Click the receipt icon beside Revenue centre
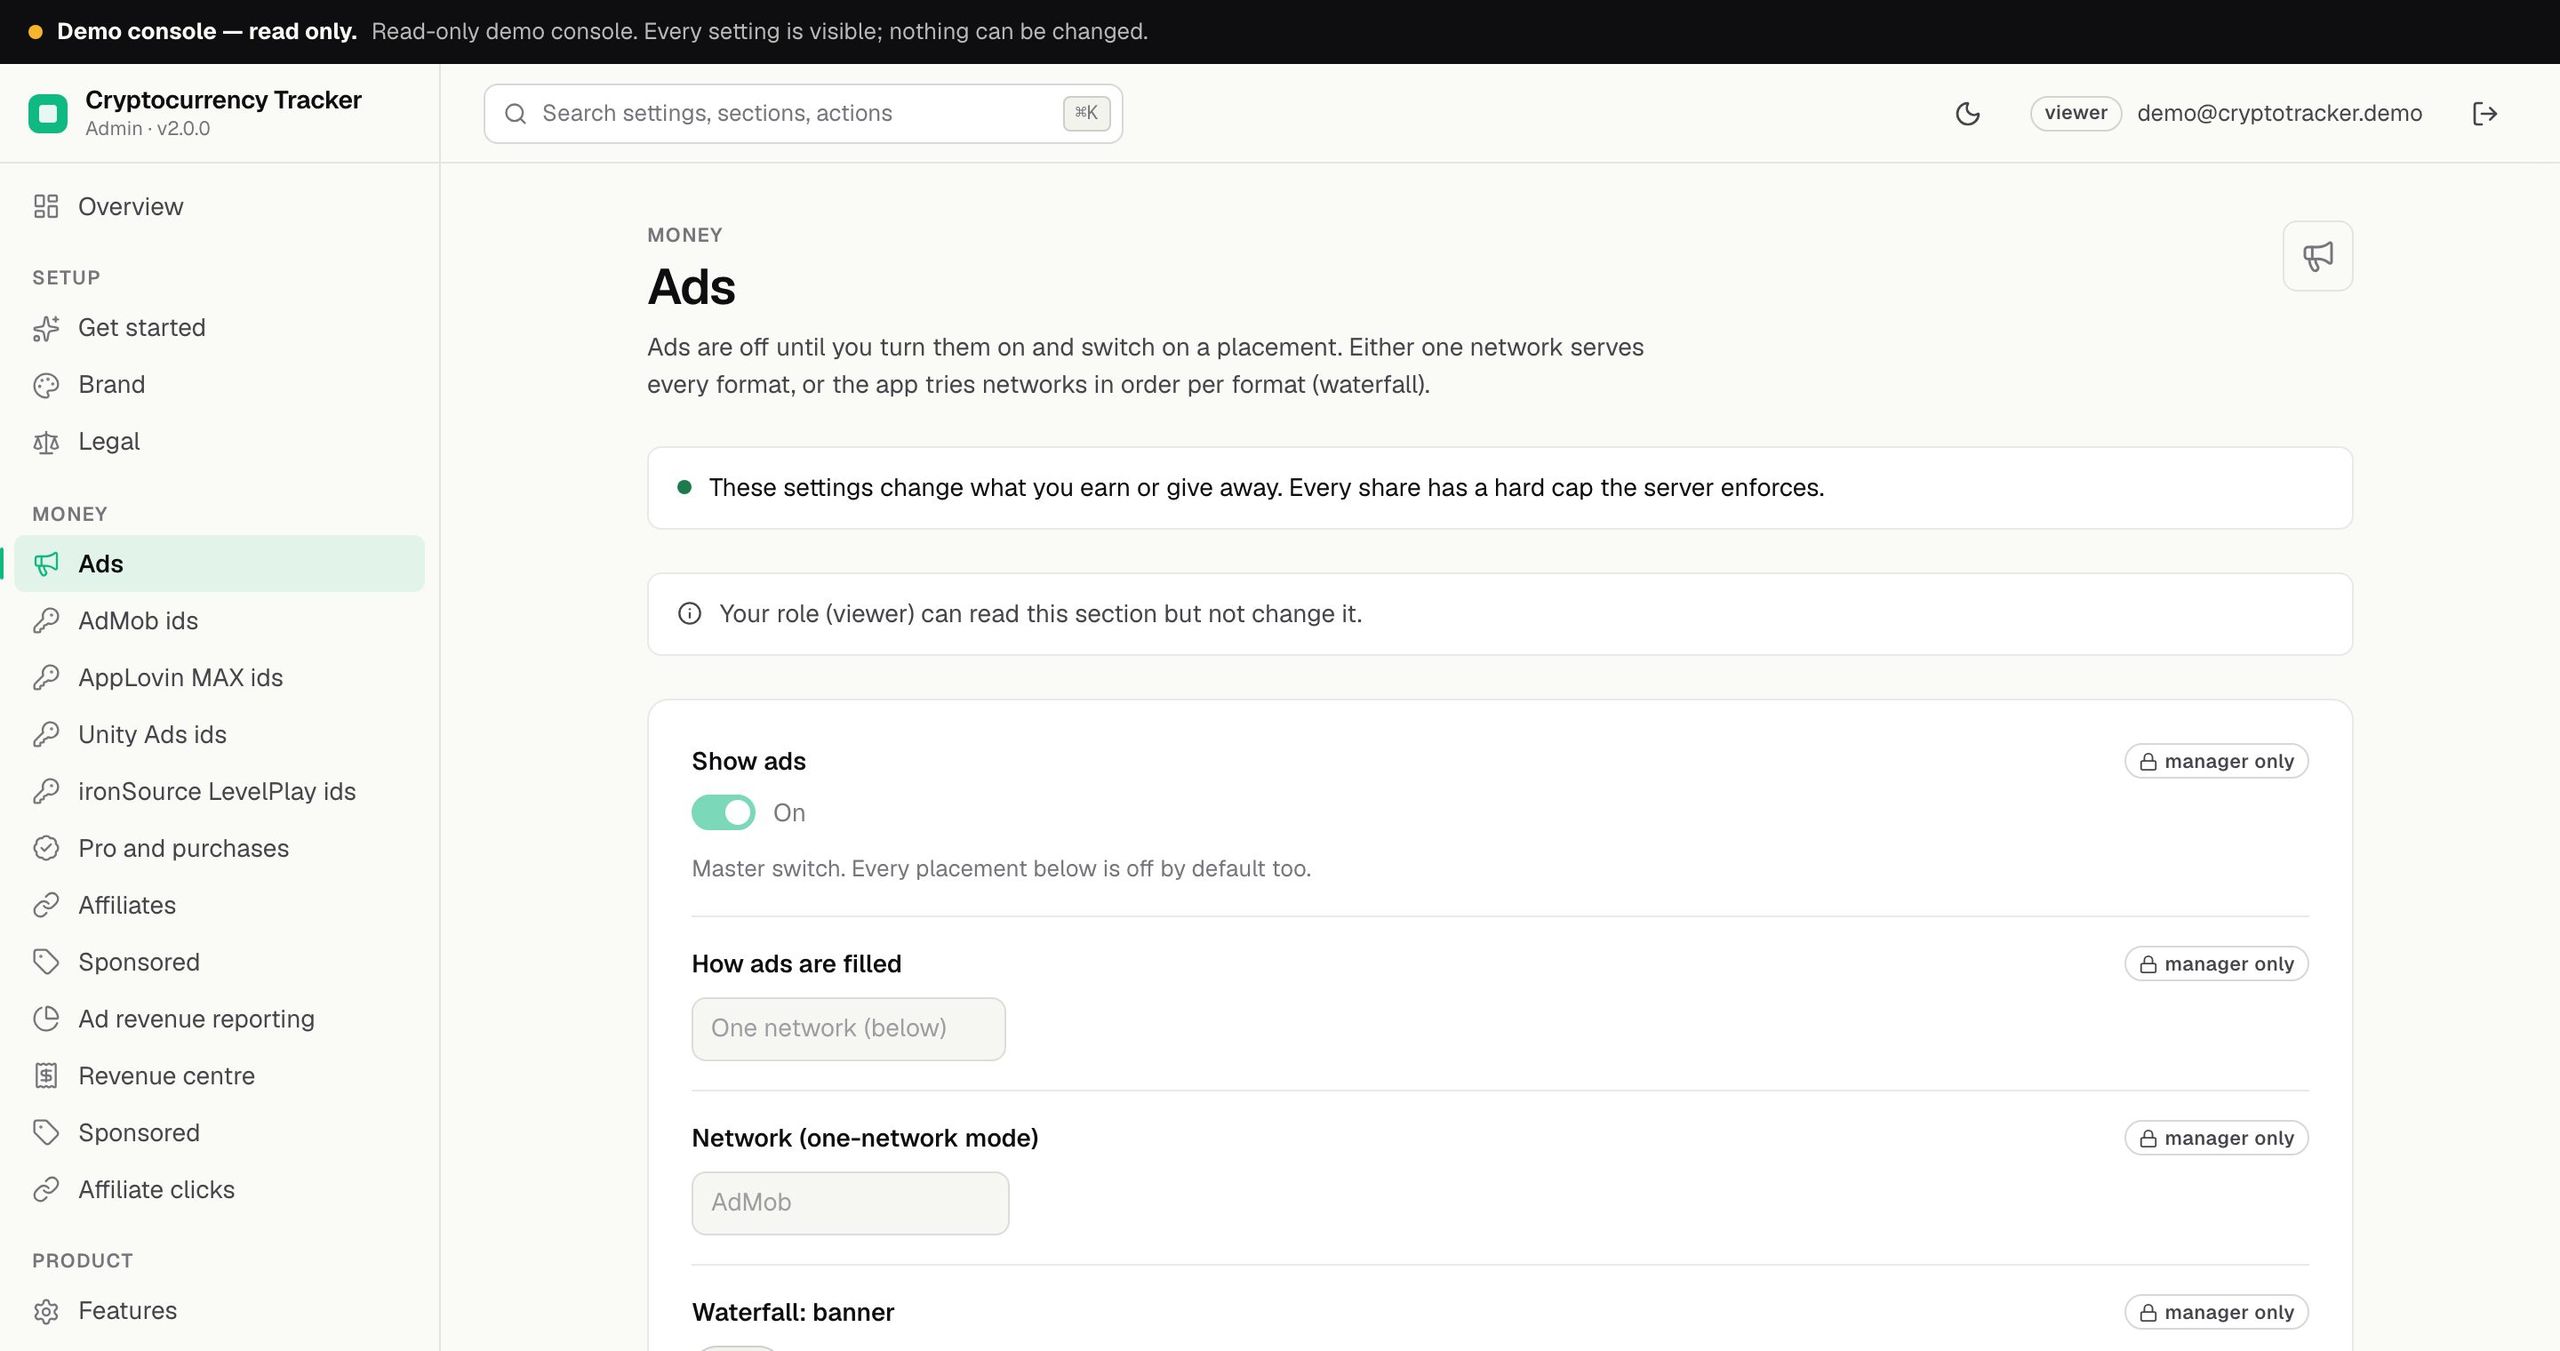This screenshot has width=2560, height=1351. (x=46, y=1076)
